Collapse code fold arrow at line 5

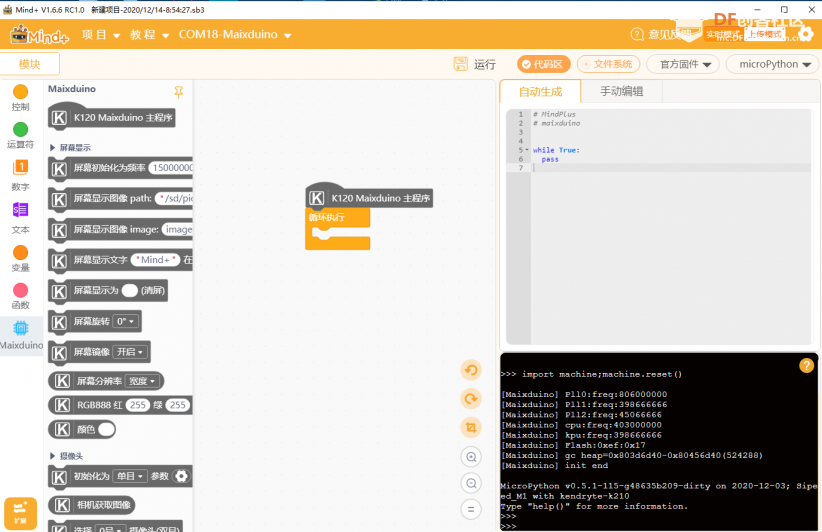pos(527,150)
